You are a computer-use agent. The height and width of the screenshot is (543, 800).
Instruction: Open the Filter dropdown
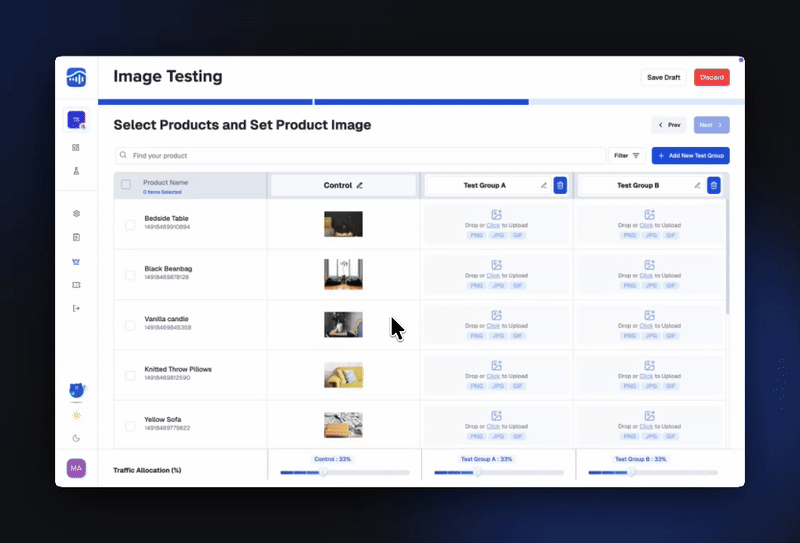point(627,156)
